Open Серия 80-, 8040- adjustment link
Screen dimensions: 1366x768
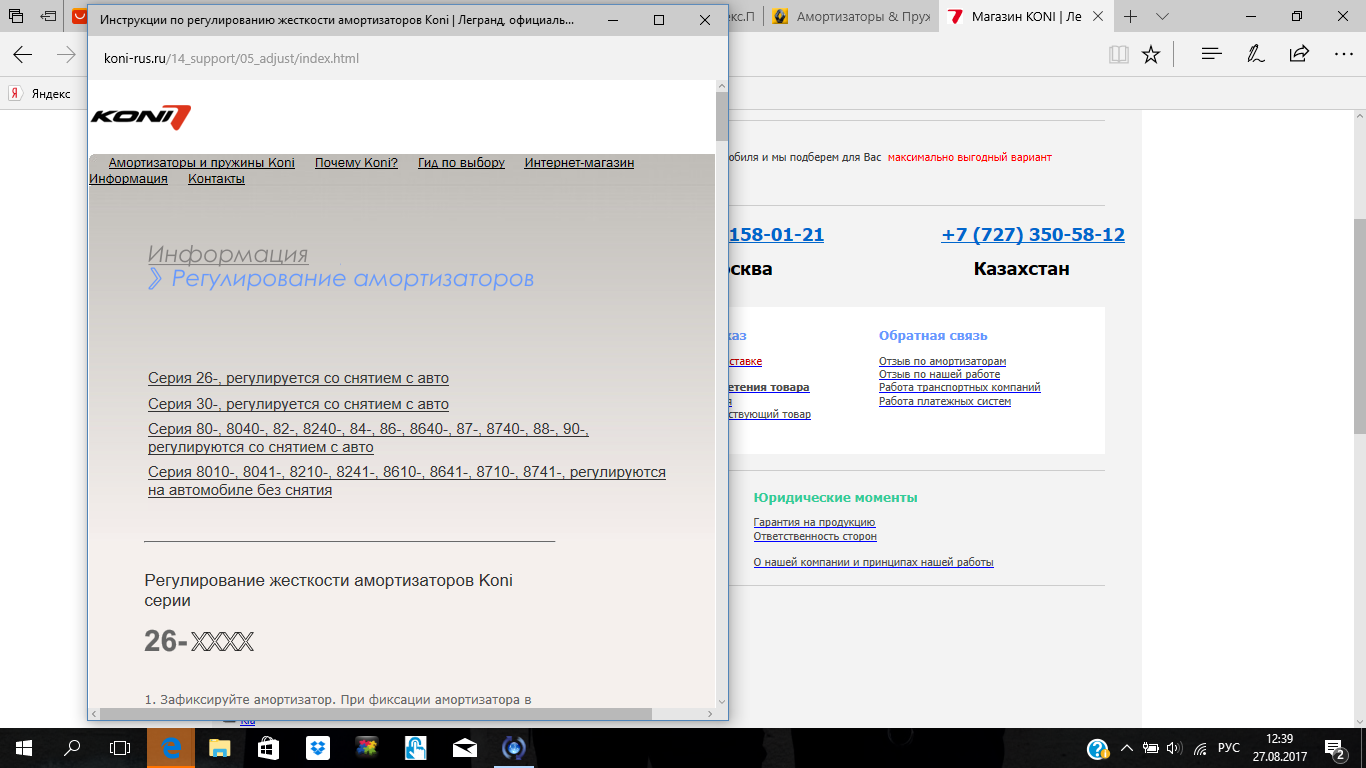click(368, 438)
